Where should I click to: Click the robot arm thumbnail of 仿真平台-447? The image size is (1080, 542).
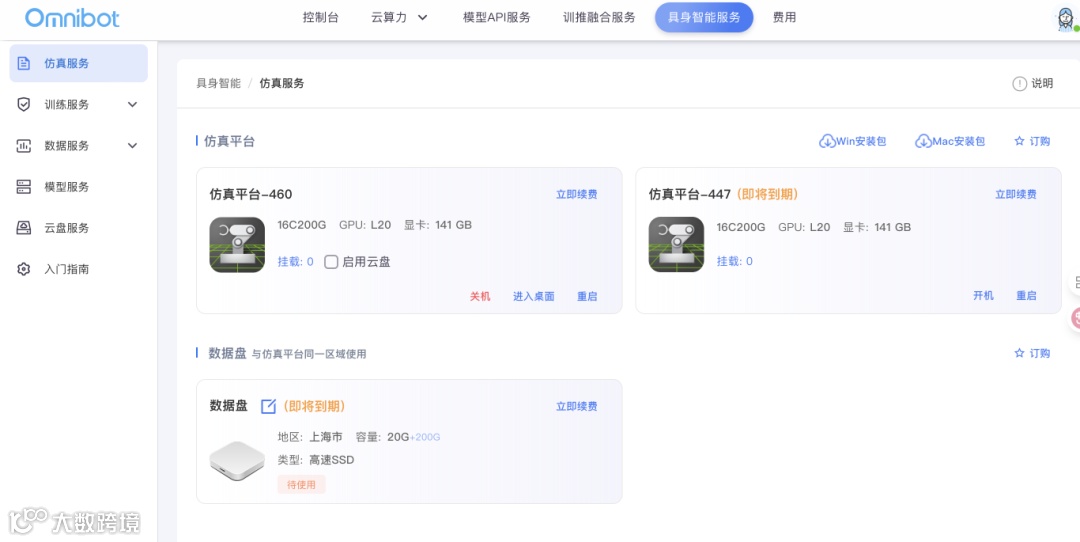tap(676, 244)
